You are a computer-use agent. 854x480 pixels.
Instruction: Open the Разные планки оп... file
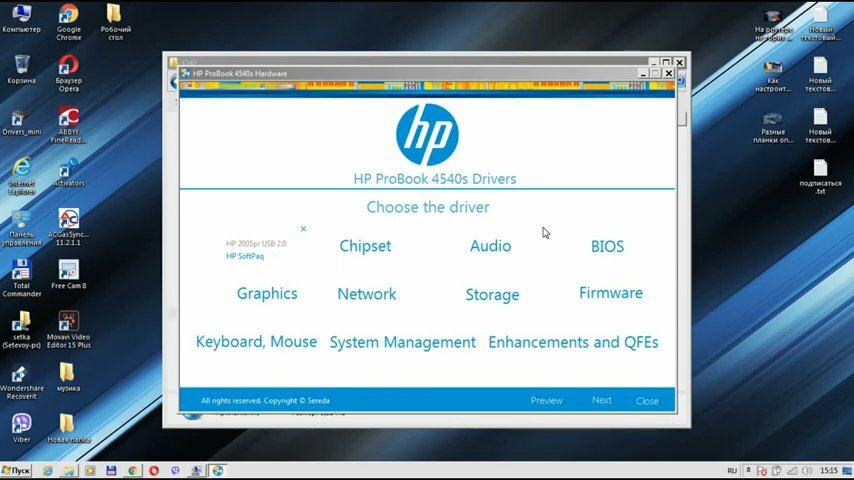773,127
